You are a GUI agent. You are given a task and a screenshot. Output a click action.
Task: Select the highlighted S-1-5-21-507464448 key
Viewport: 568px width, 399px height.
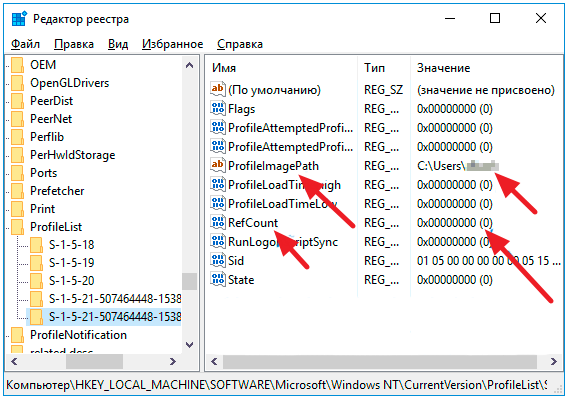click(x=115, y=317)
